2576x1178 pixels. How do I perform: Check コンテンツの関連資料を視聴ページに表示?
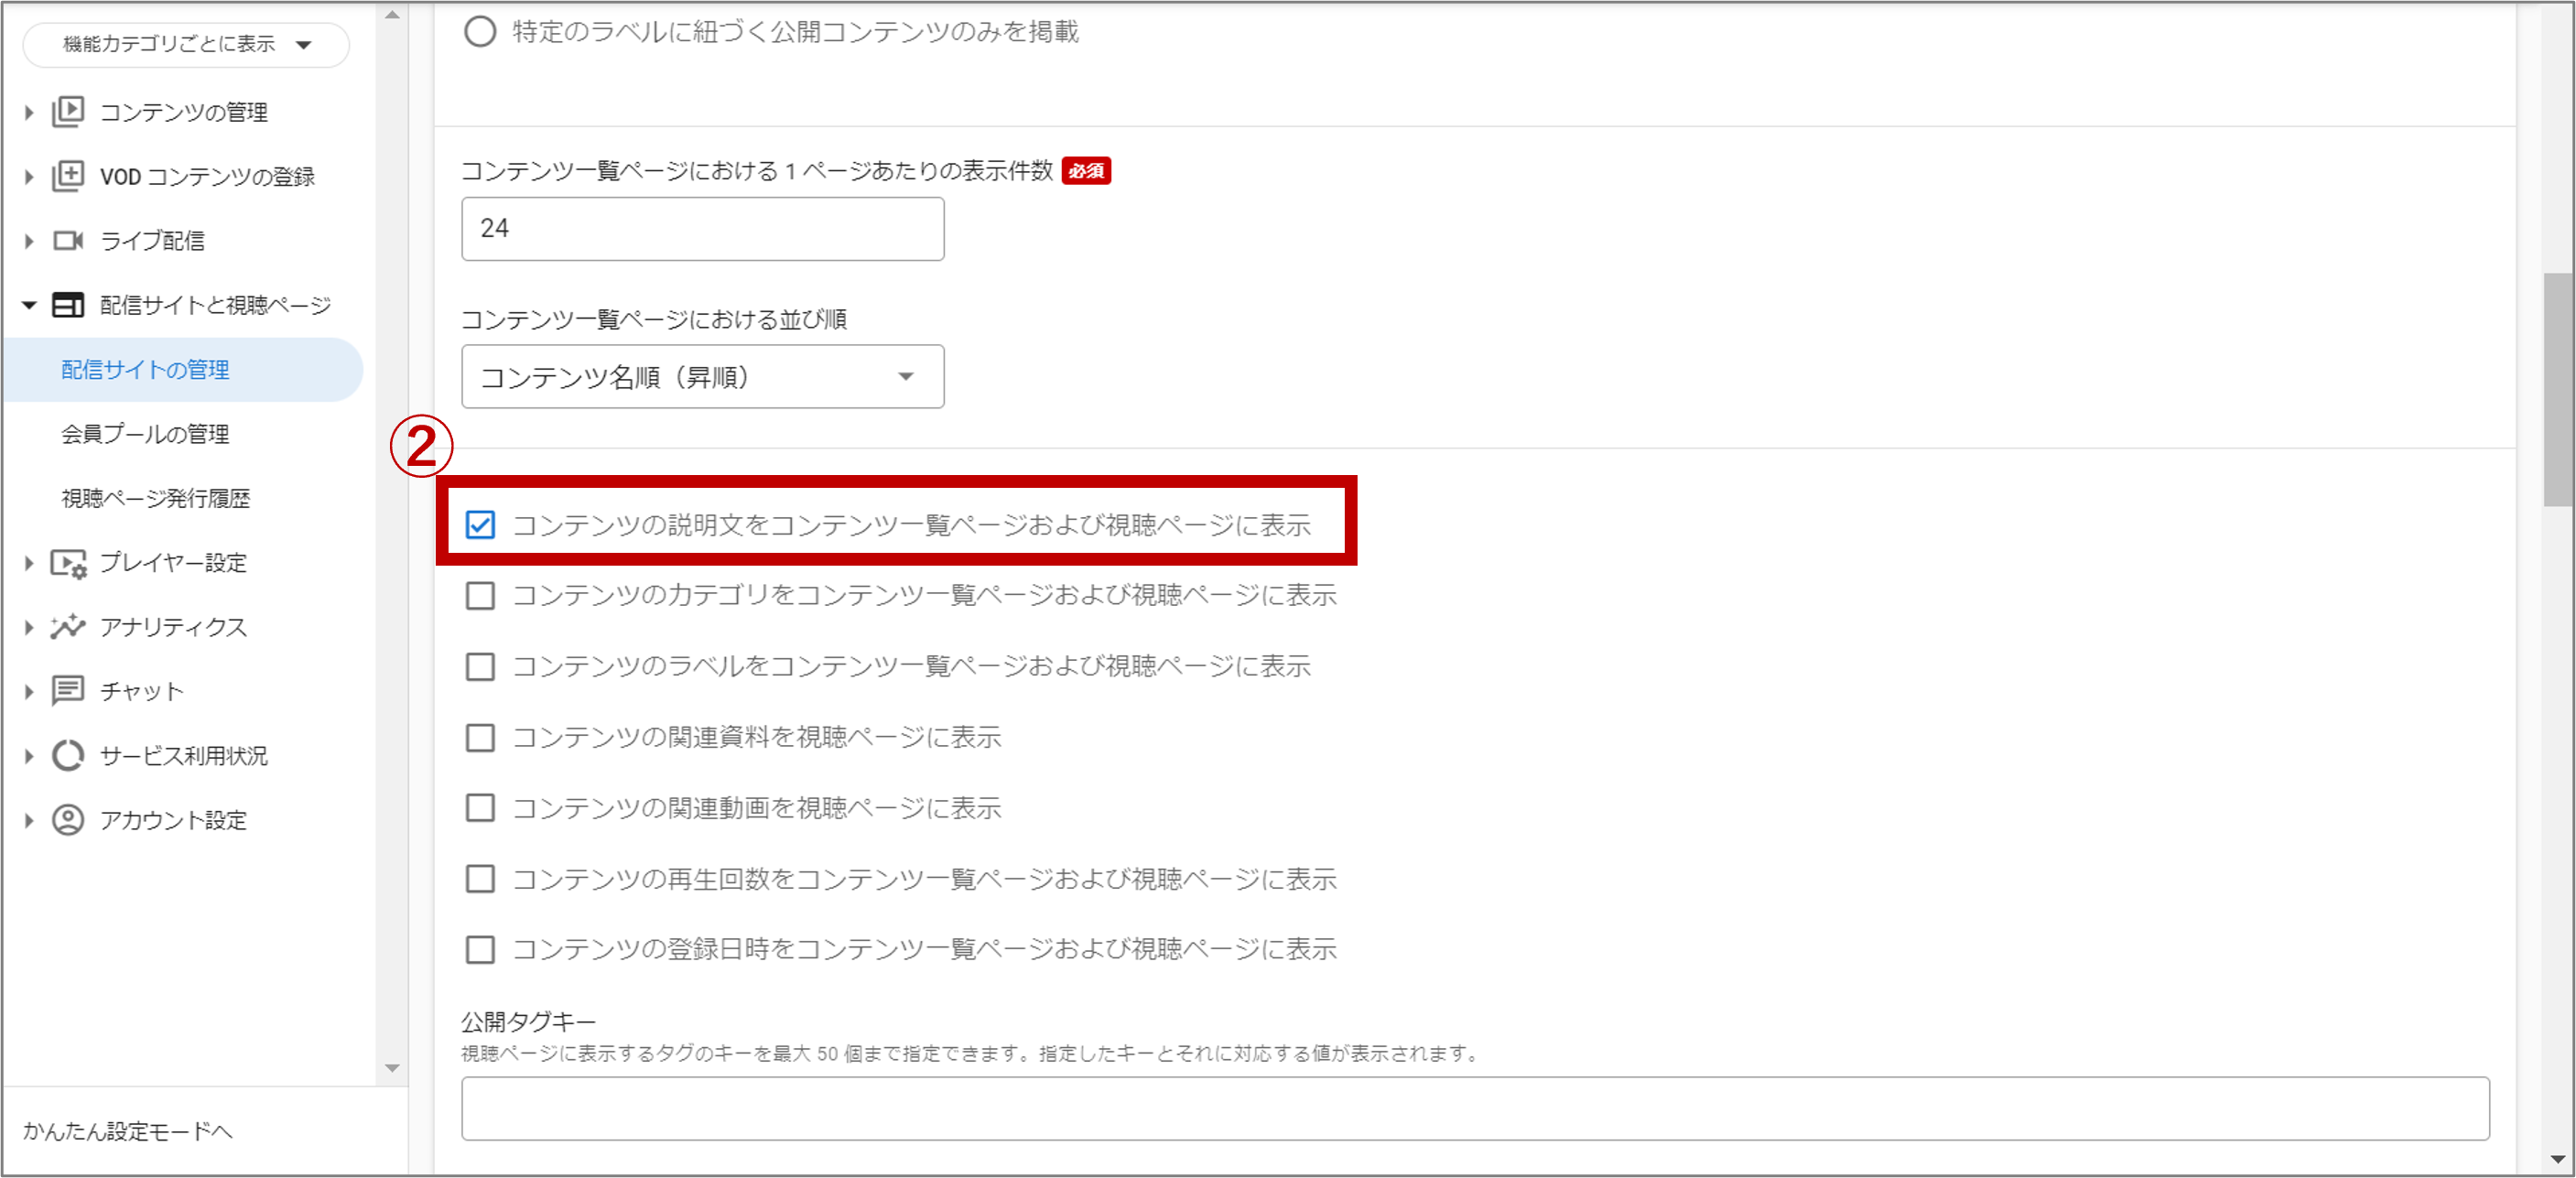point(480,737)
